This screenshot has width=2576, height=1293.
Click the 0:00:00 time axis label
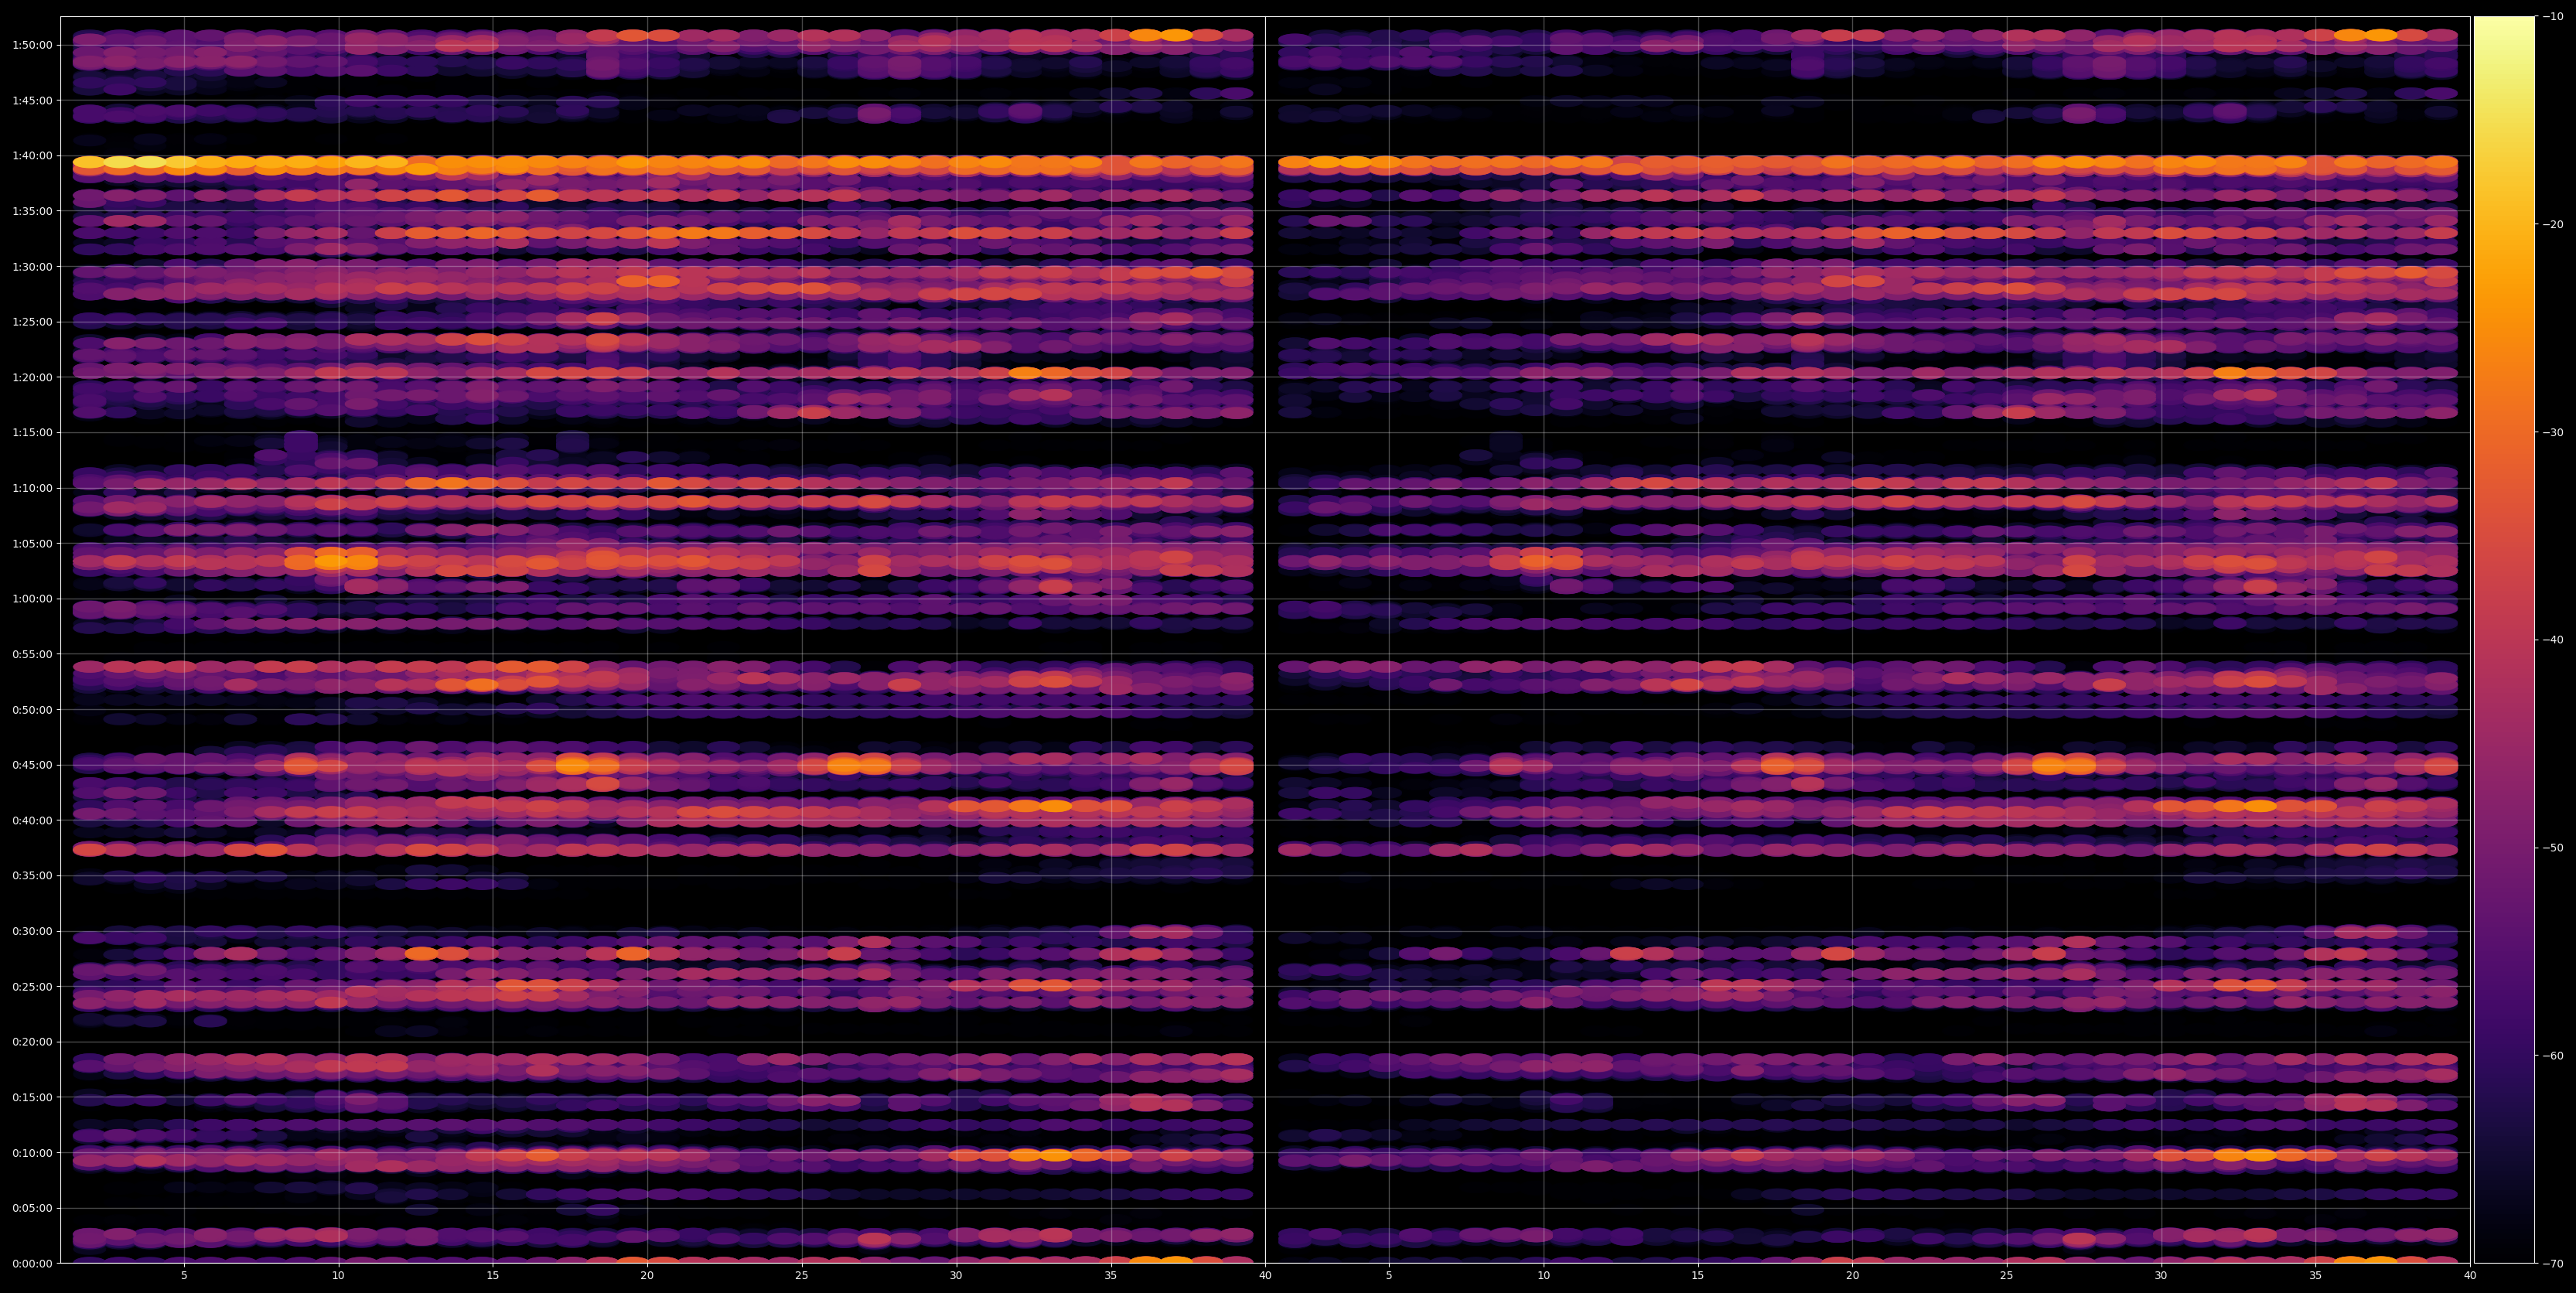(33, 1263)
